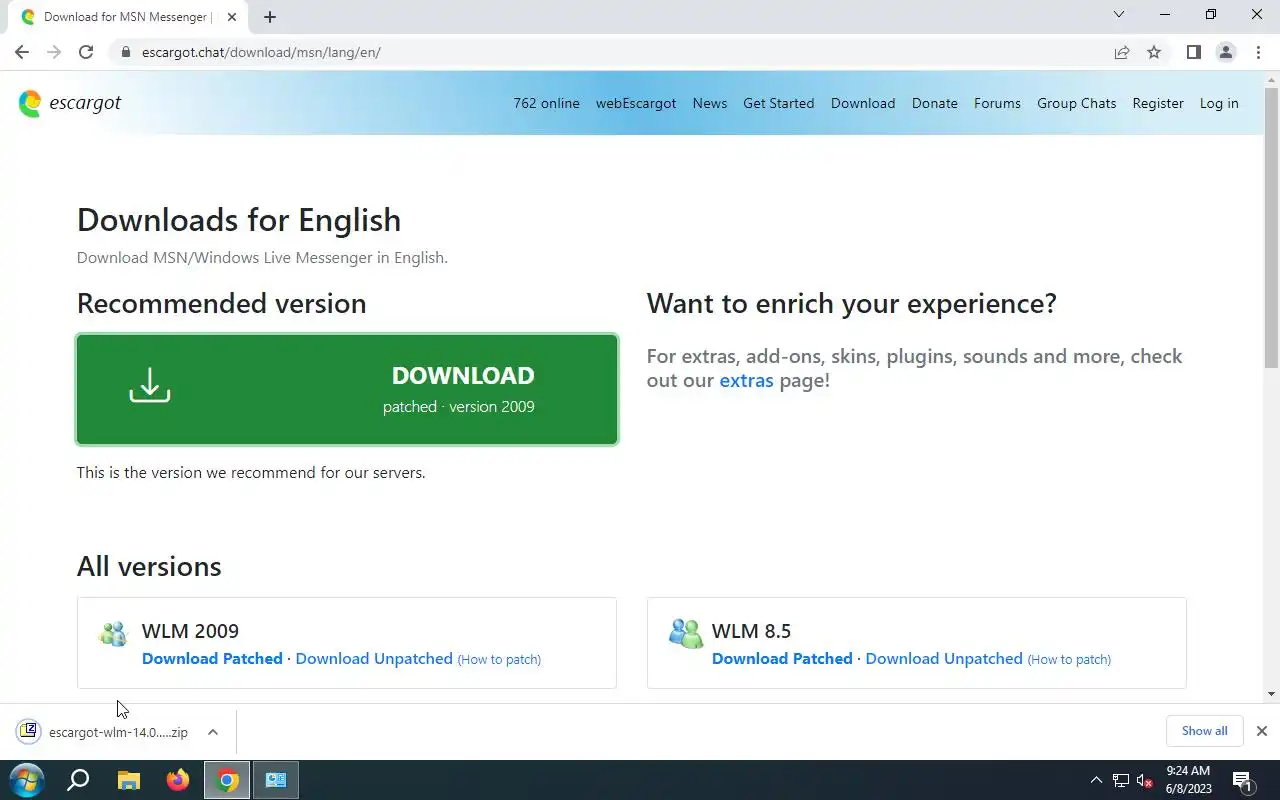Open Get Started in the nav bar

pos(778,103)
